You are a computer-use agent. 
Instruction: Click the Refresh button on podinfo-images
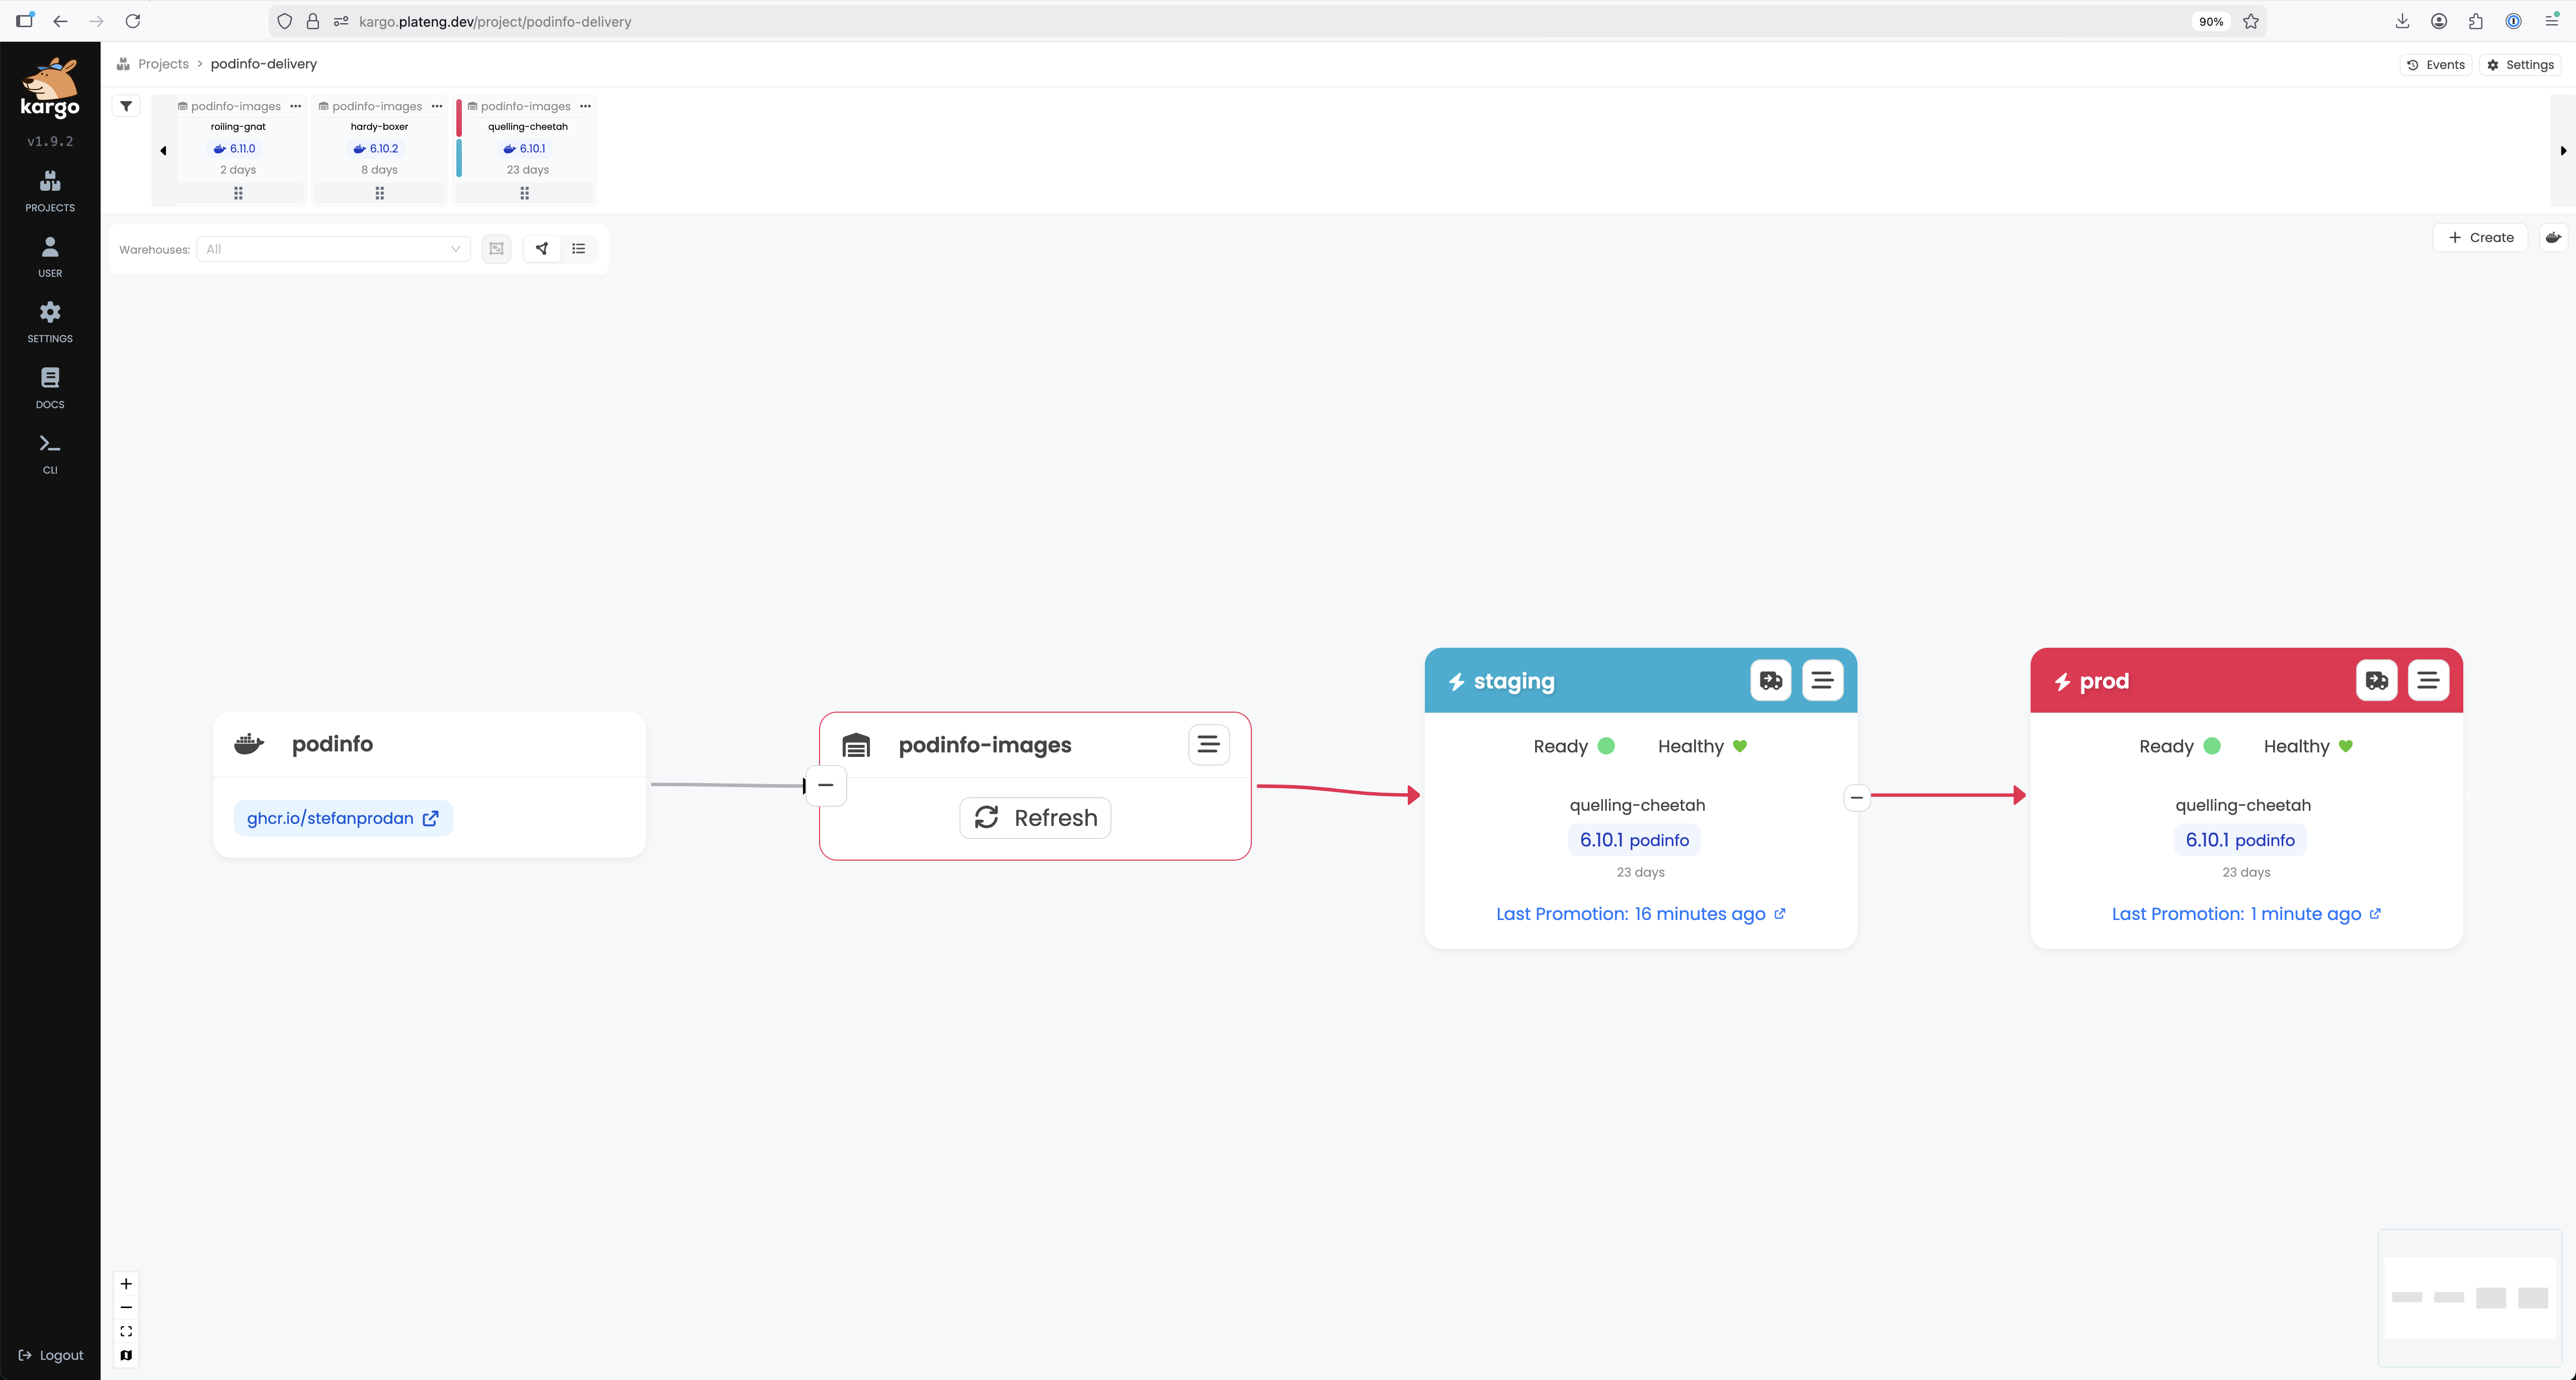[x=1034, y=817]
